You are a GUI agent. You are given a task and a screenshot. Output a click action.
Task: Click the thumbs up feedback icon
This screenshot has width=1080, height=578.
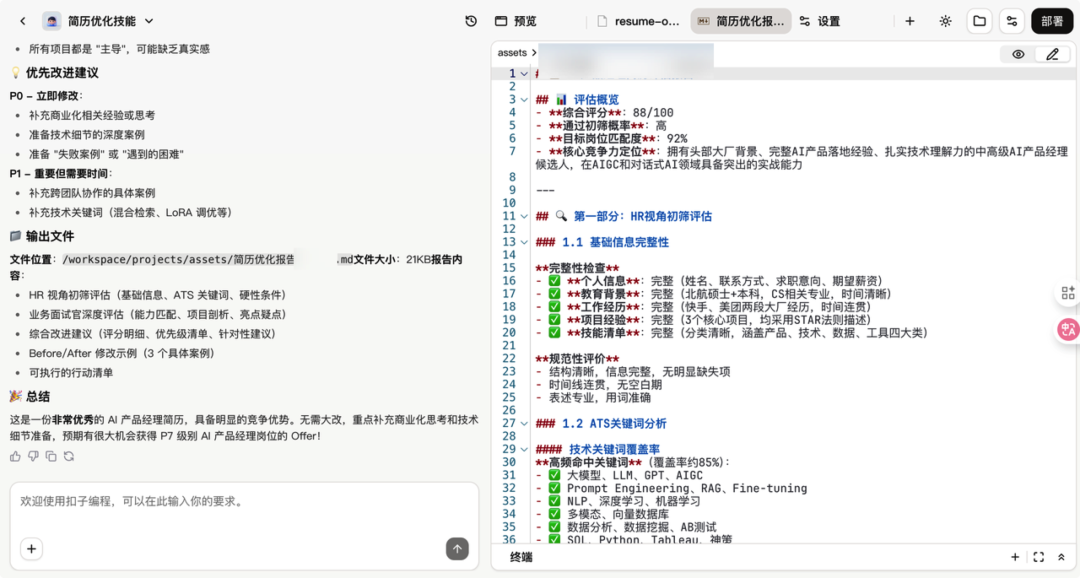click(15, 456)
